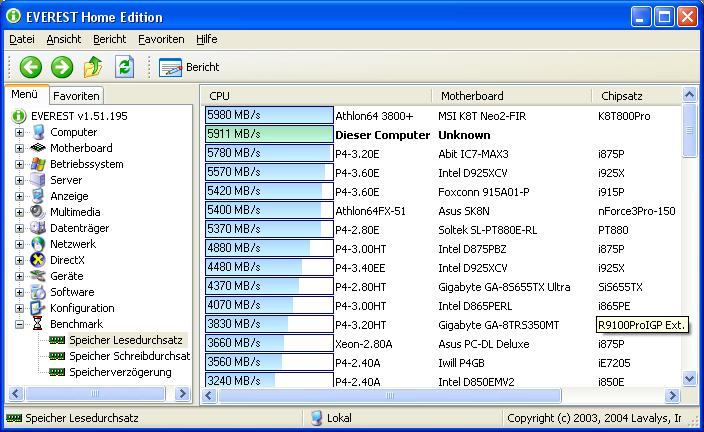
Task: Click the 5980 MB/s Athlon64 3800+ bar
Action: tap(269, 115)
